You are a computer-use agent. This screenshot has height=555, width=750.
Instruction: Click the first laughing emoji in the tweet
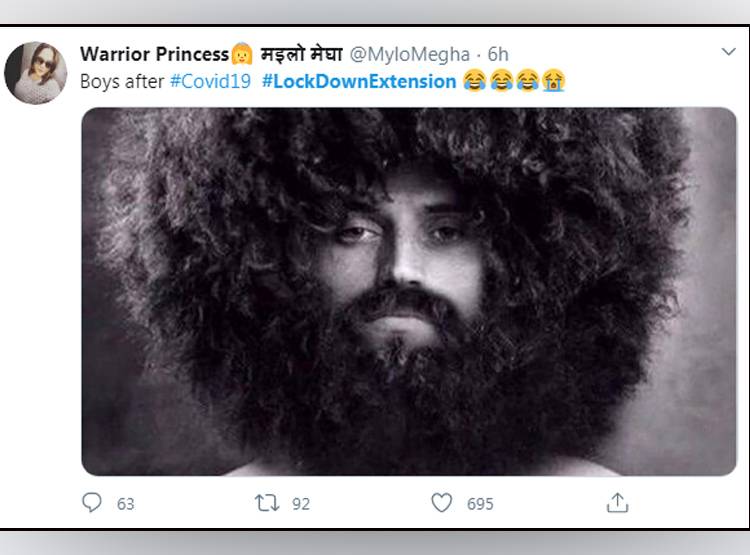click(475, 81)
